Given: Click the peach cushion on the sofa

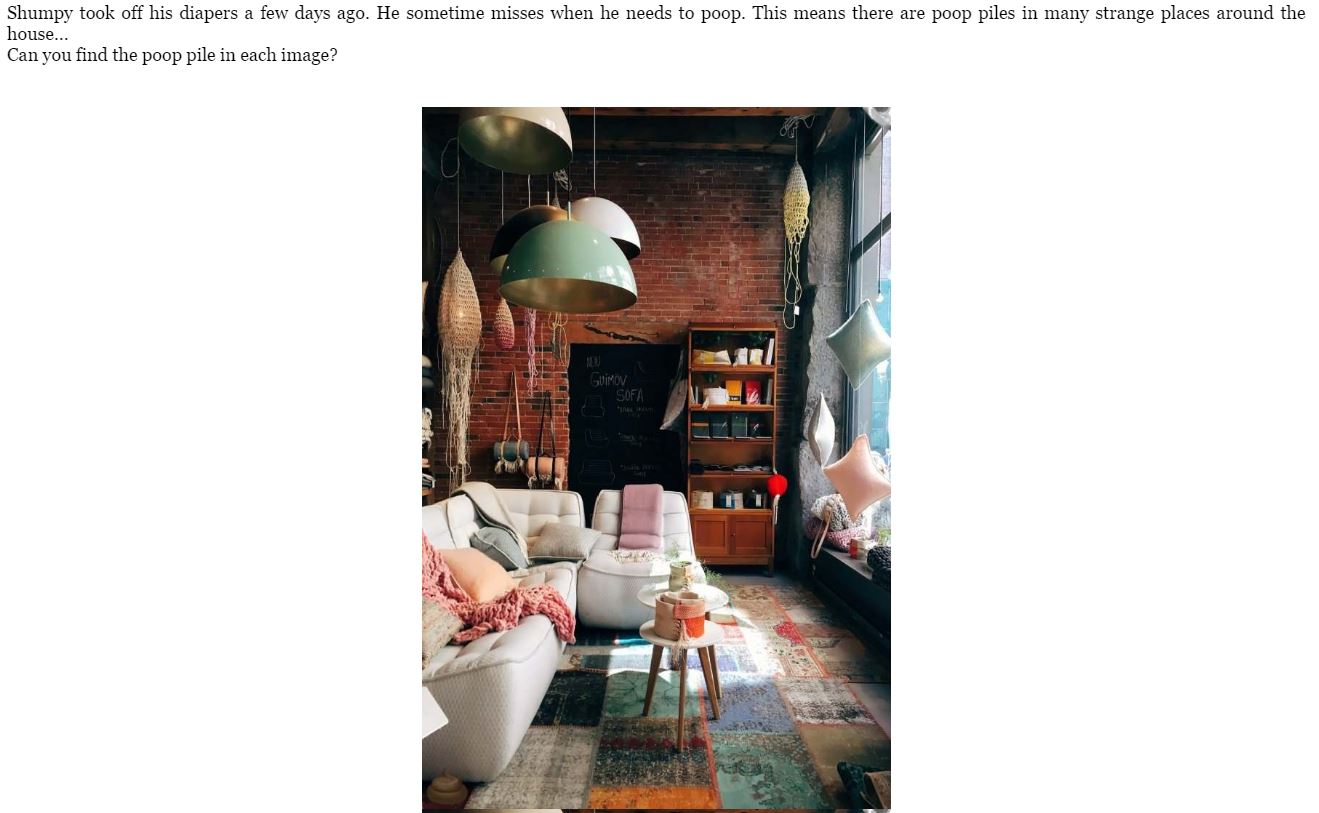Looking at the screenshot, I should 478,574.
